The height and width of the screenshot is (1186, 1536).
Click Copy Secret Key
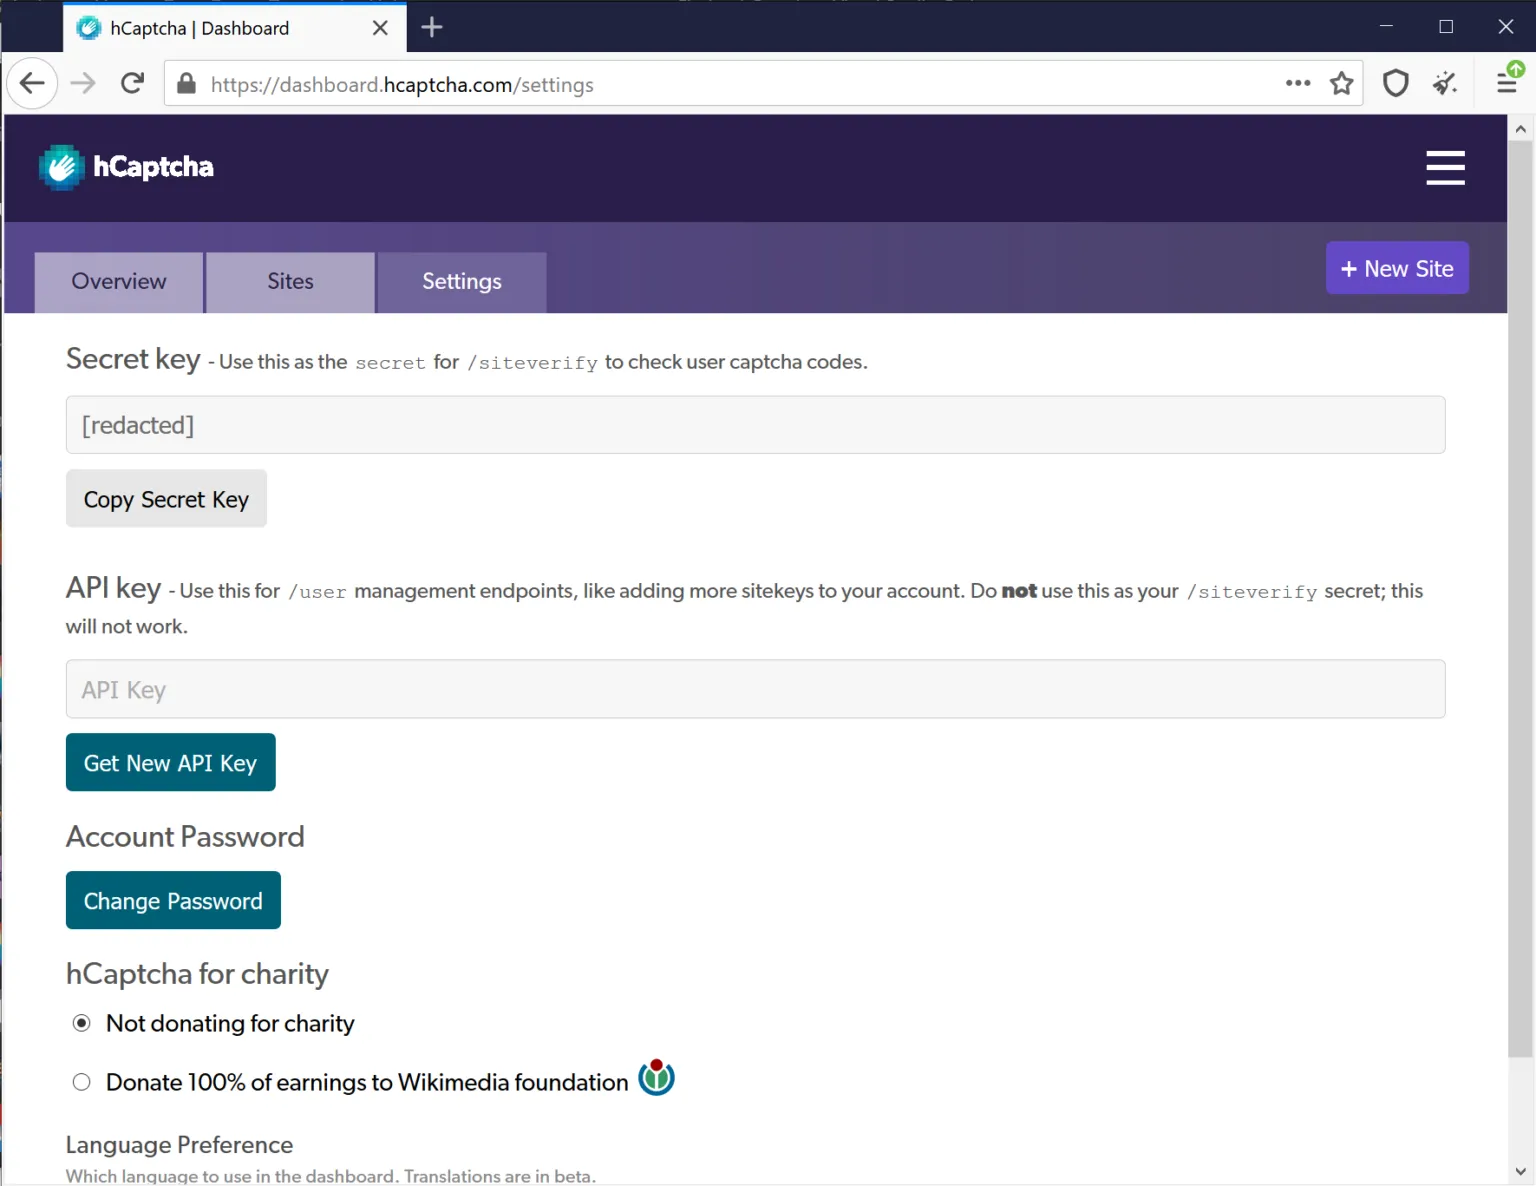coord(166,498)
